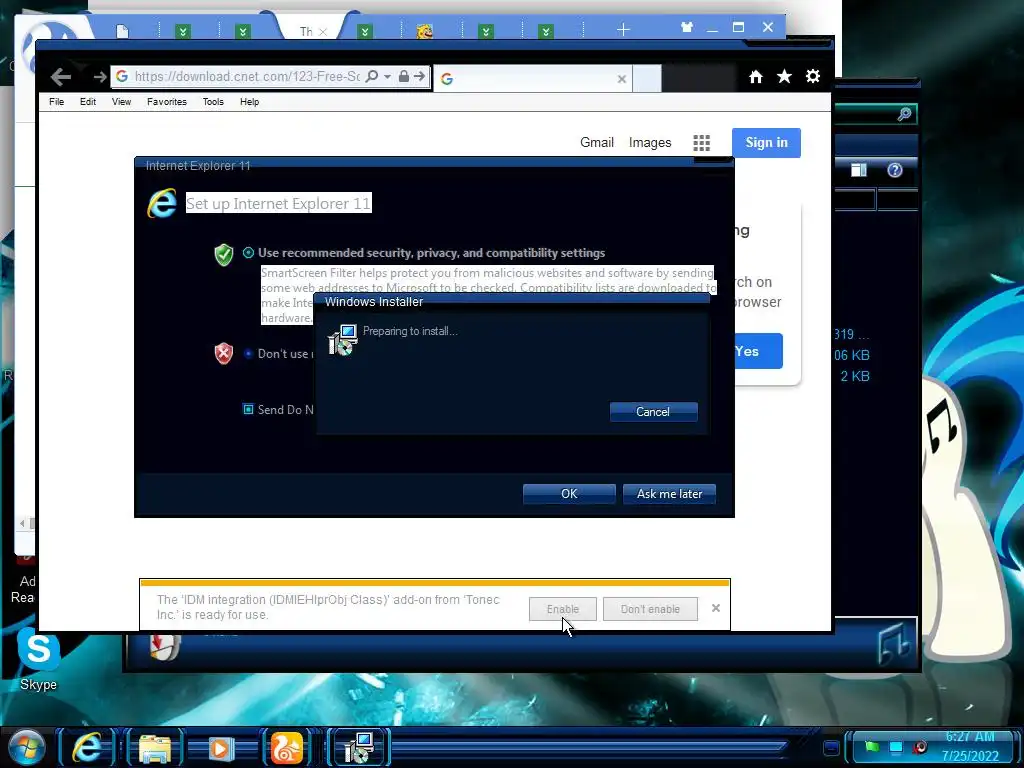Click the taskbar clock showing 6:27 AM

[x=970, y=746]
